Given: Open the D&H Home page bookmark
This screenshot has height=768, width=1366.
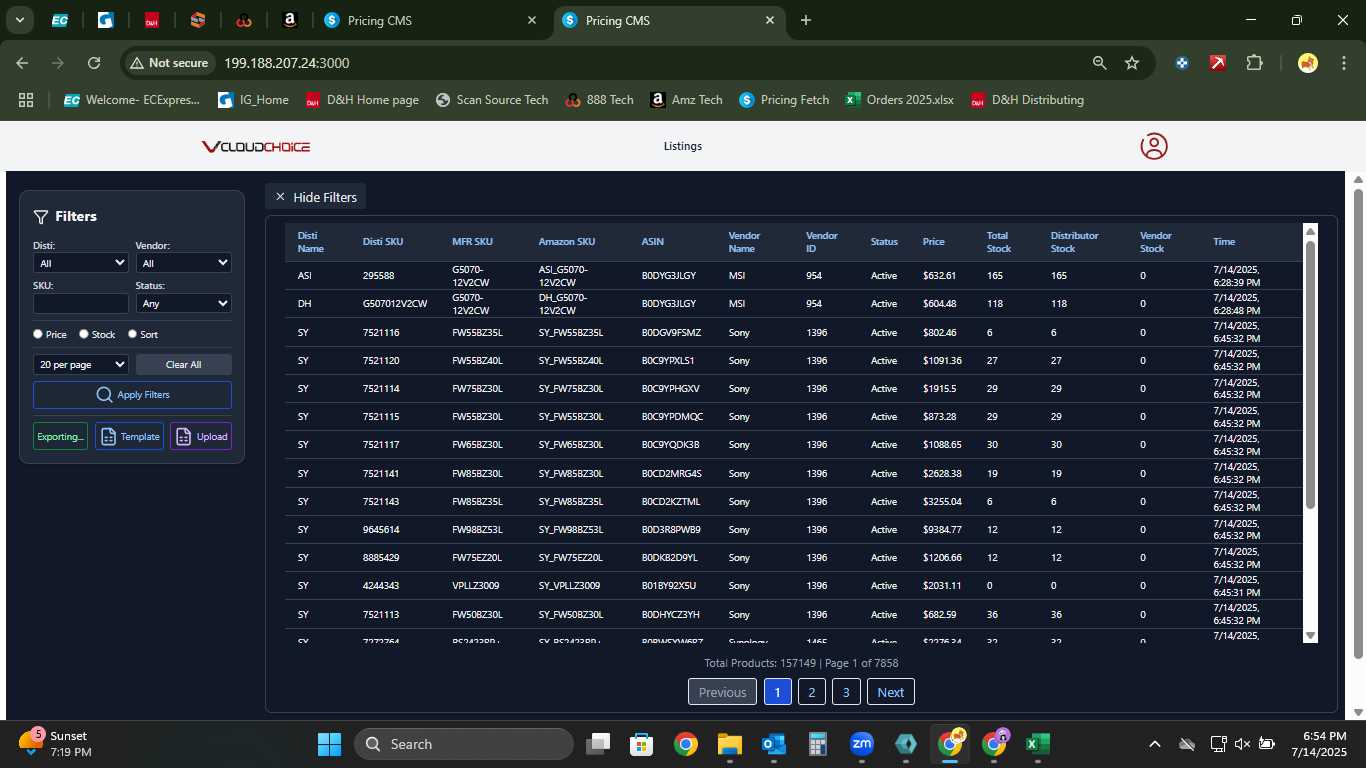Looking at the screenshot, I should pos(362,100).
